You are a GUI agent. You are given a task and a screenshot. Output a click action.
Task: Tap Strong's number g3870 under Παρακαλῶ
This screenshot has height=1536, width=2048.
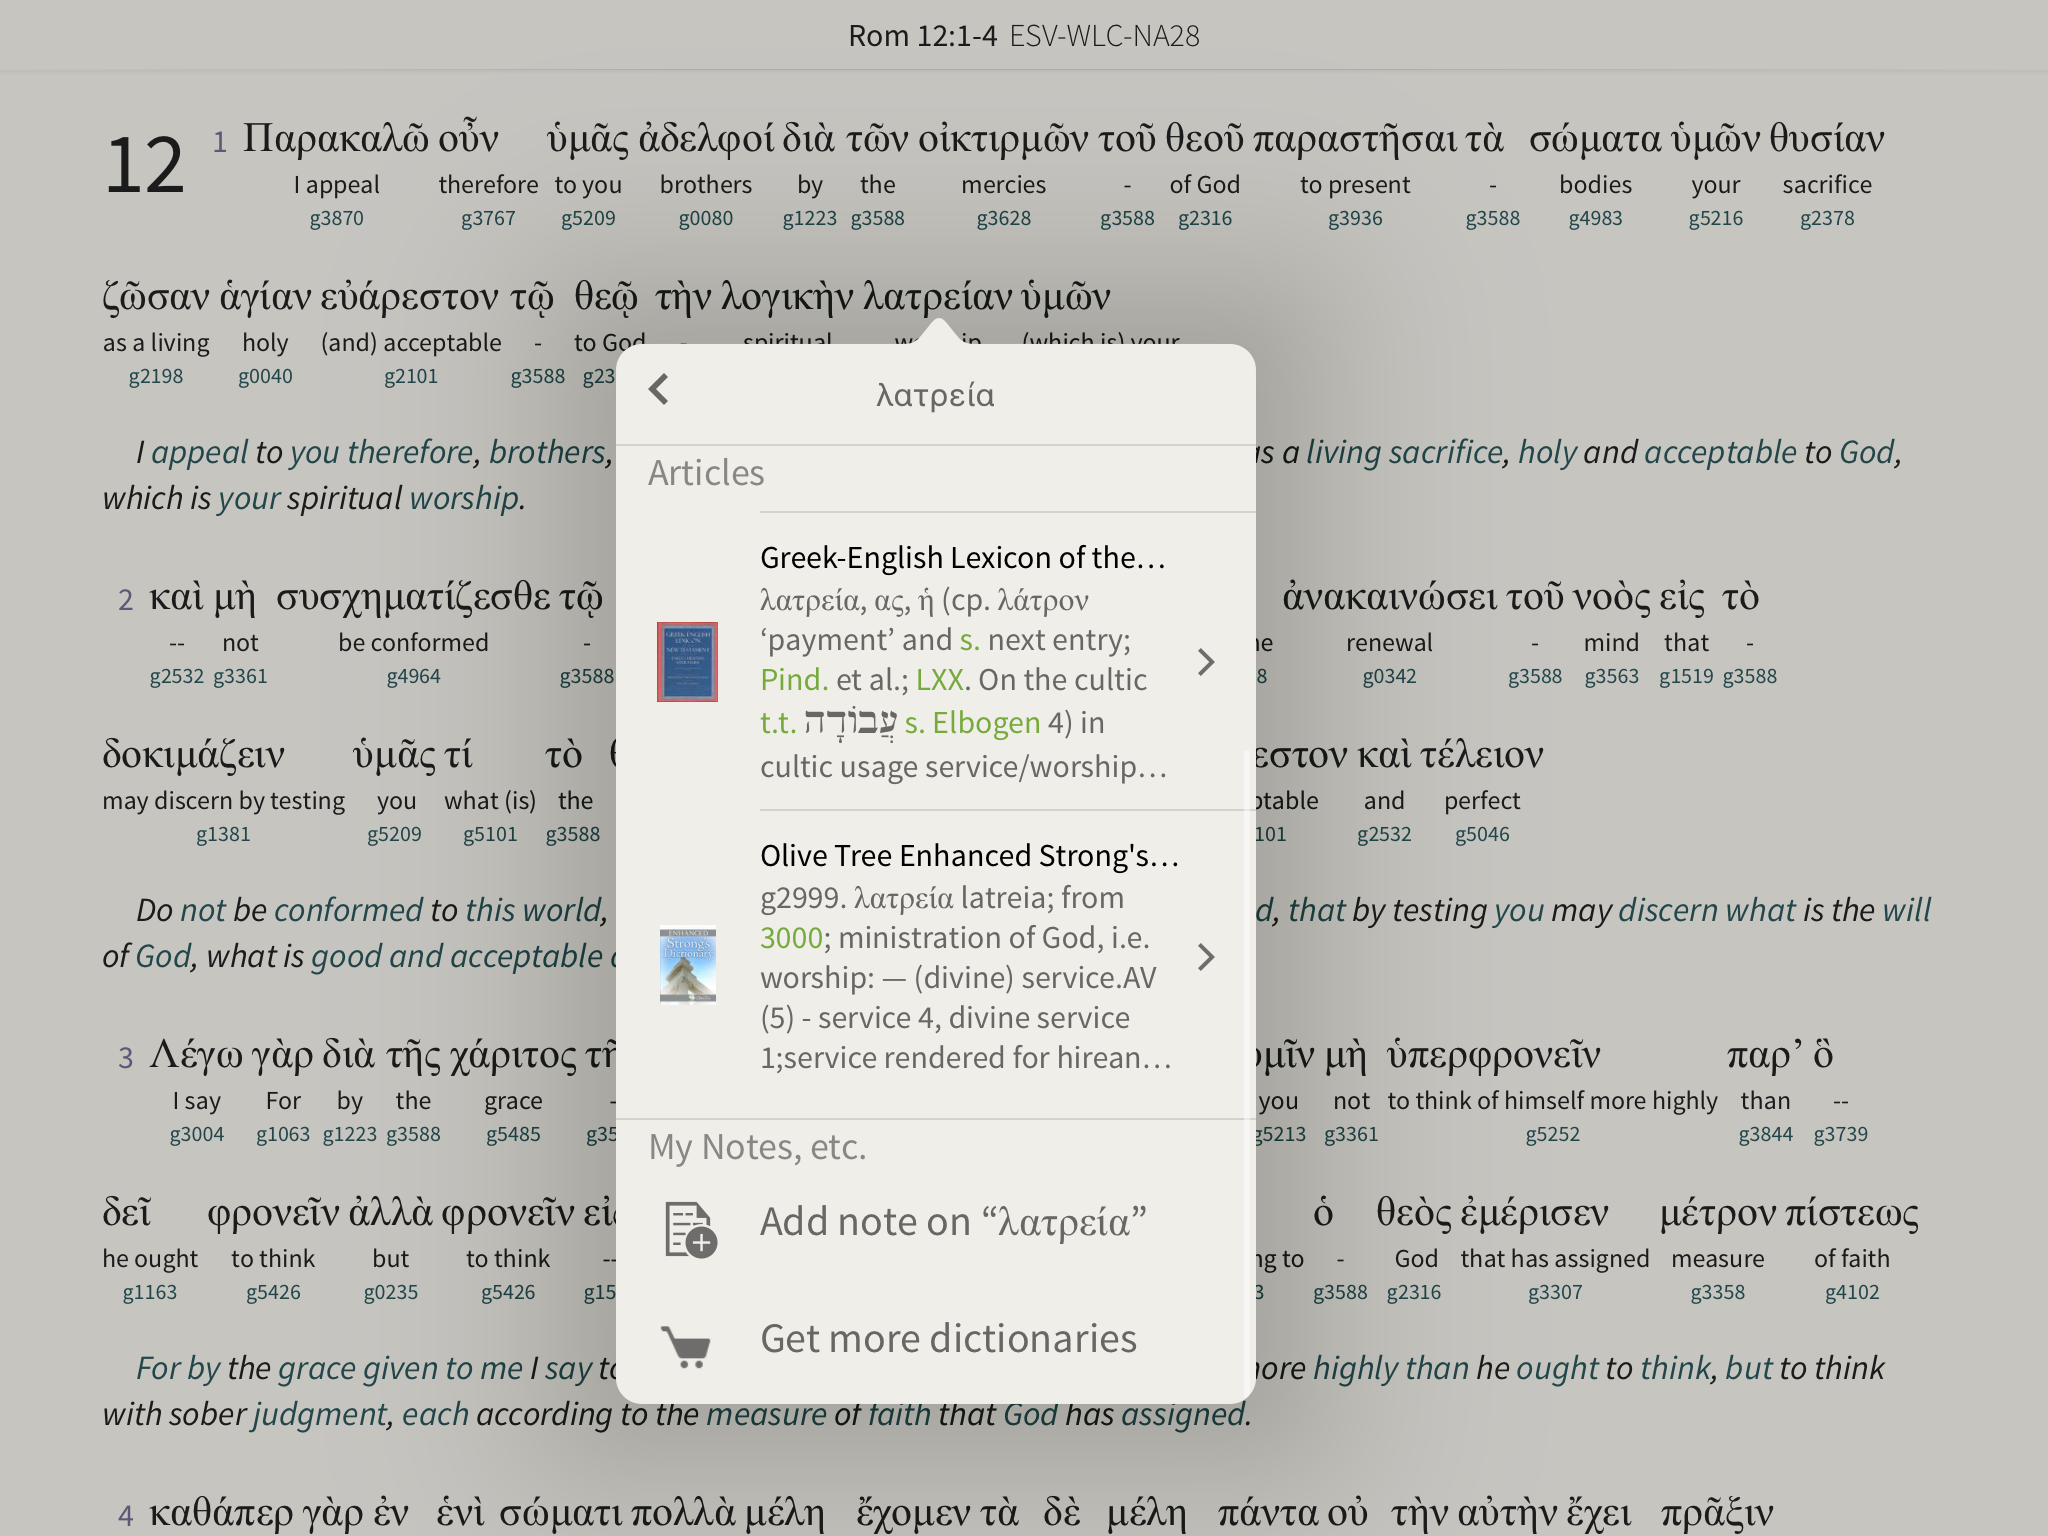(x=336, y=219)
